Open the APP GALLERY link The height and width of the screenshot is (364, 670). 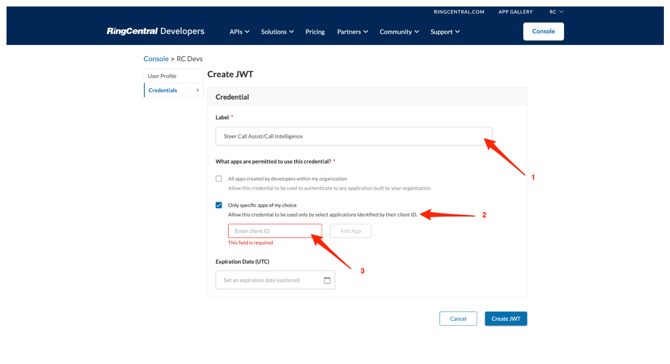click(515, 12)
